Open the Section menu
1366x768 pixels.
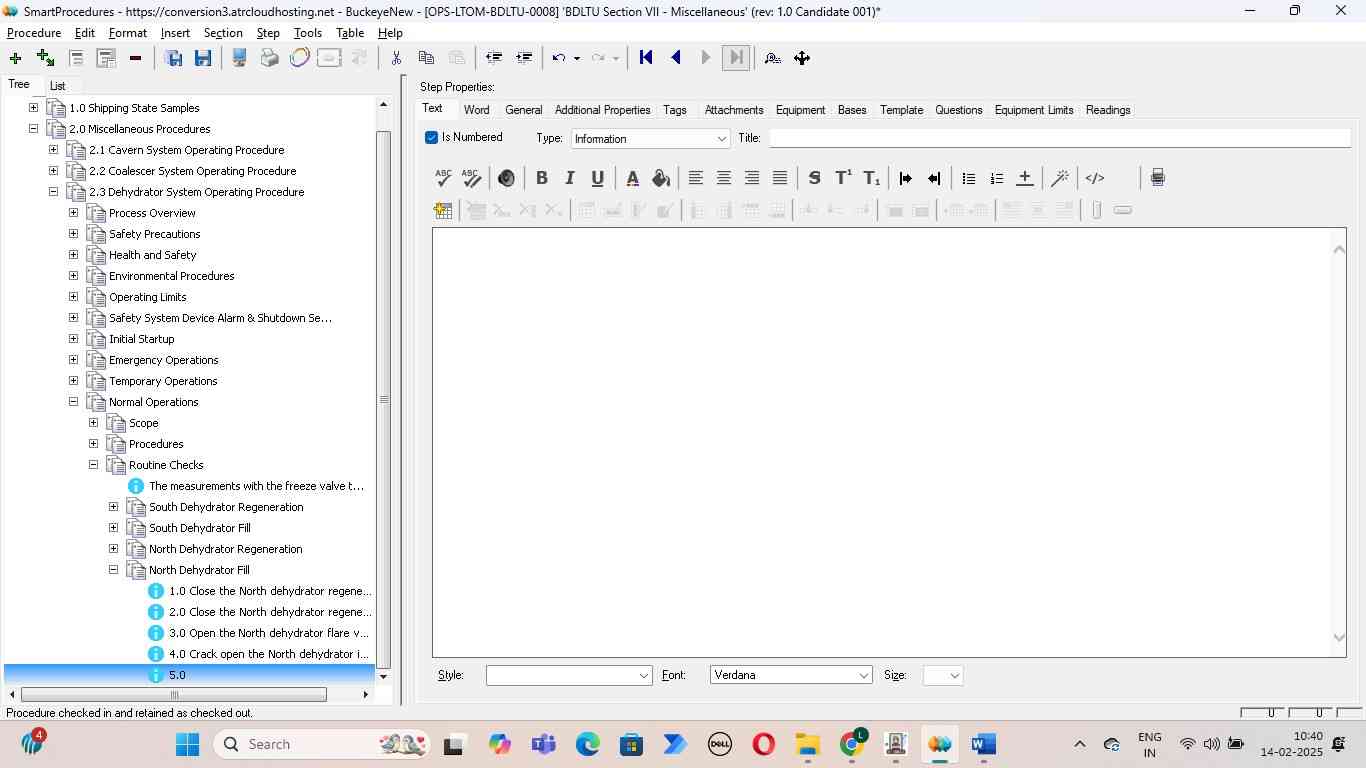tap(222, 33)
